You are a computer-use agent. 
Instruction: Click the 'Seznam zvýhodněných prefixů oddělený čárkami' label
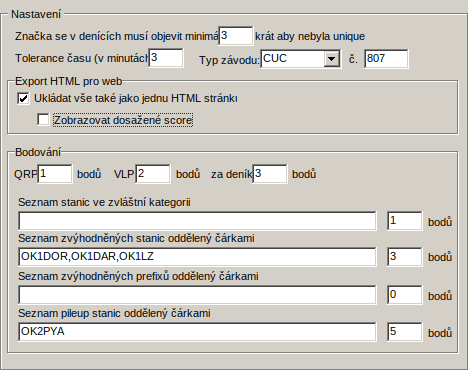click(138, 276)
